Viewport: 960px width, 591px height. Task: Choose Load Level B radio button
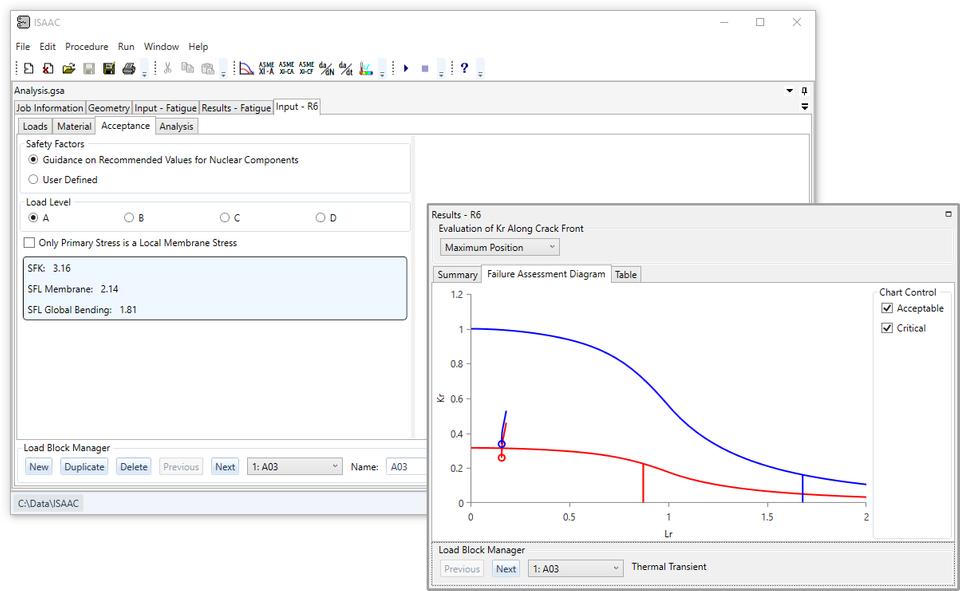point(129,217)
